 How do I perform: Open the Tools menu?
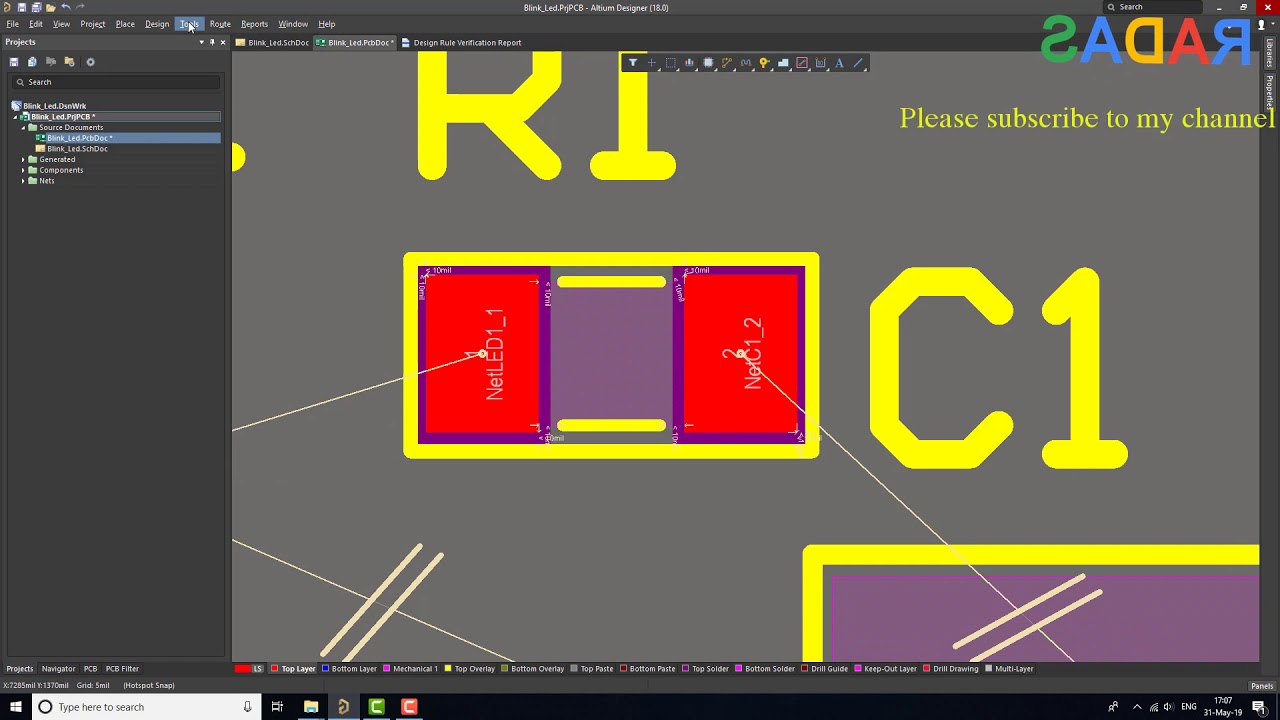pos(189,24)
